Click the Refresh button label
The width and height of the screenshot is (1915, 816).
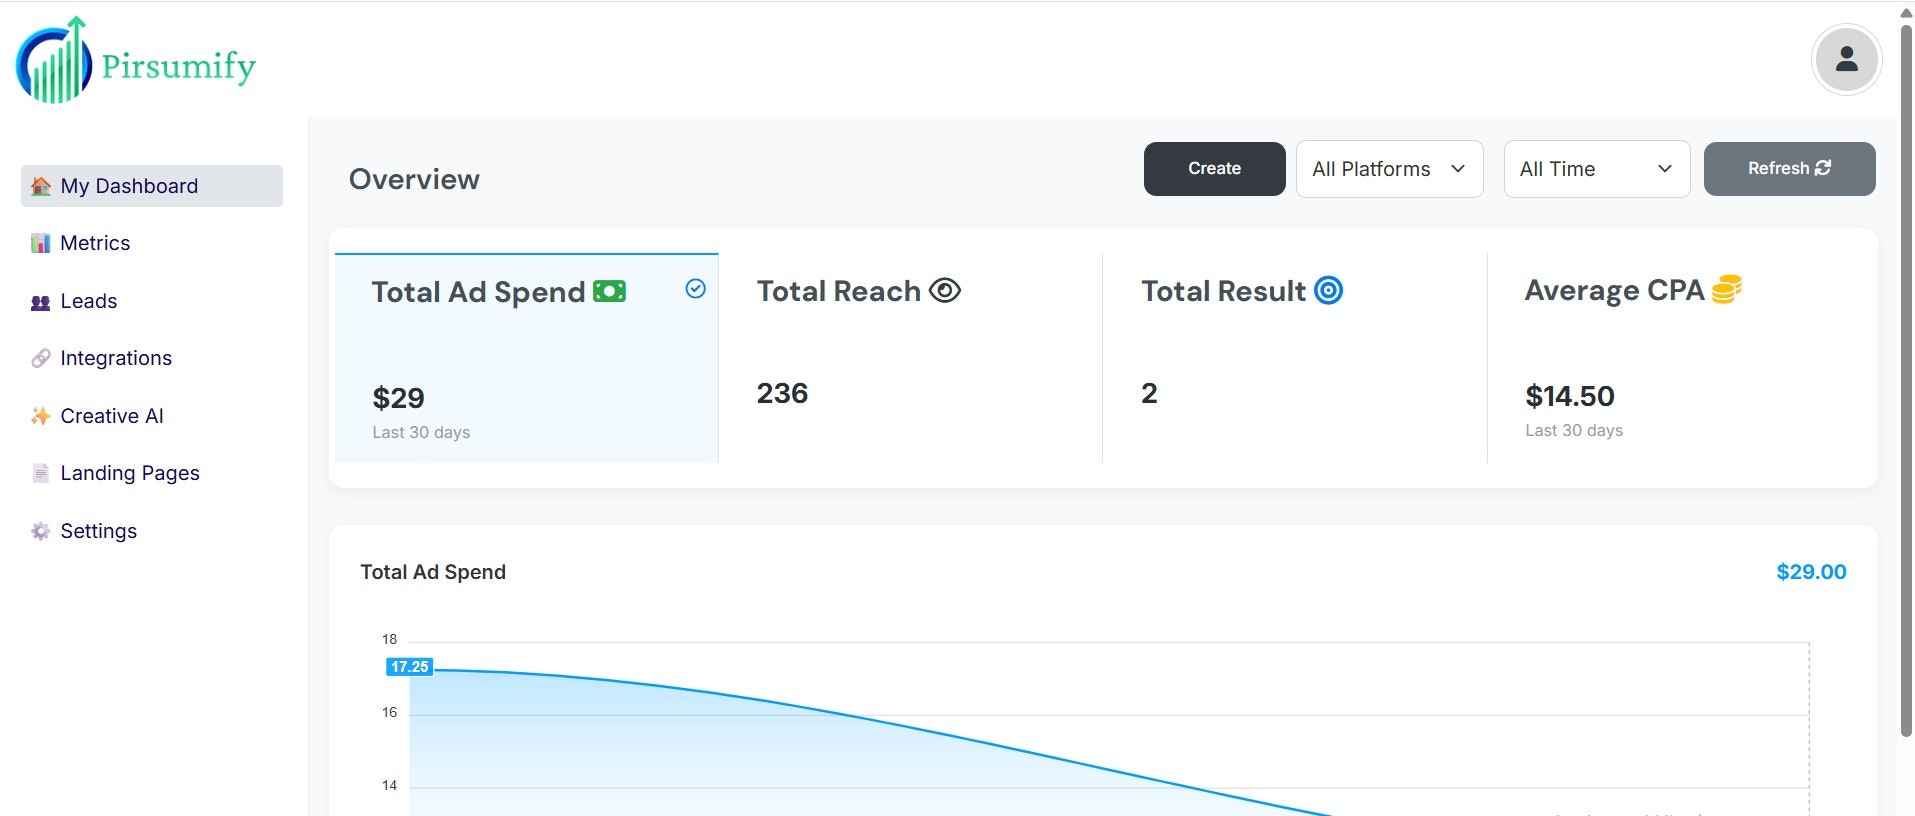click(x=1778, y=168)
